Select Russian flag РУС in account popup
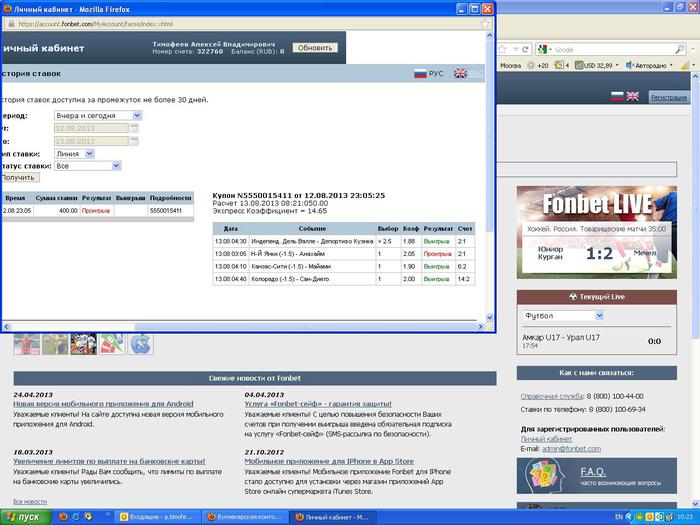The width and height of the screenshot is (700, 525). 429,74
